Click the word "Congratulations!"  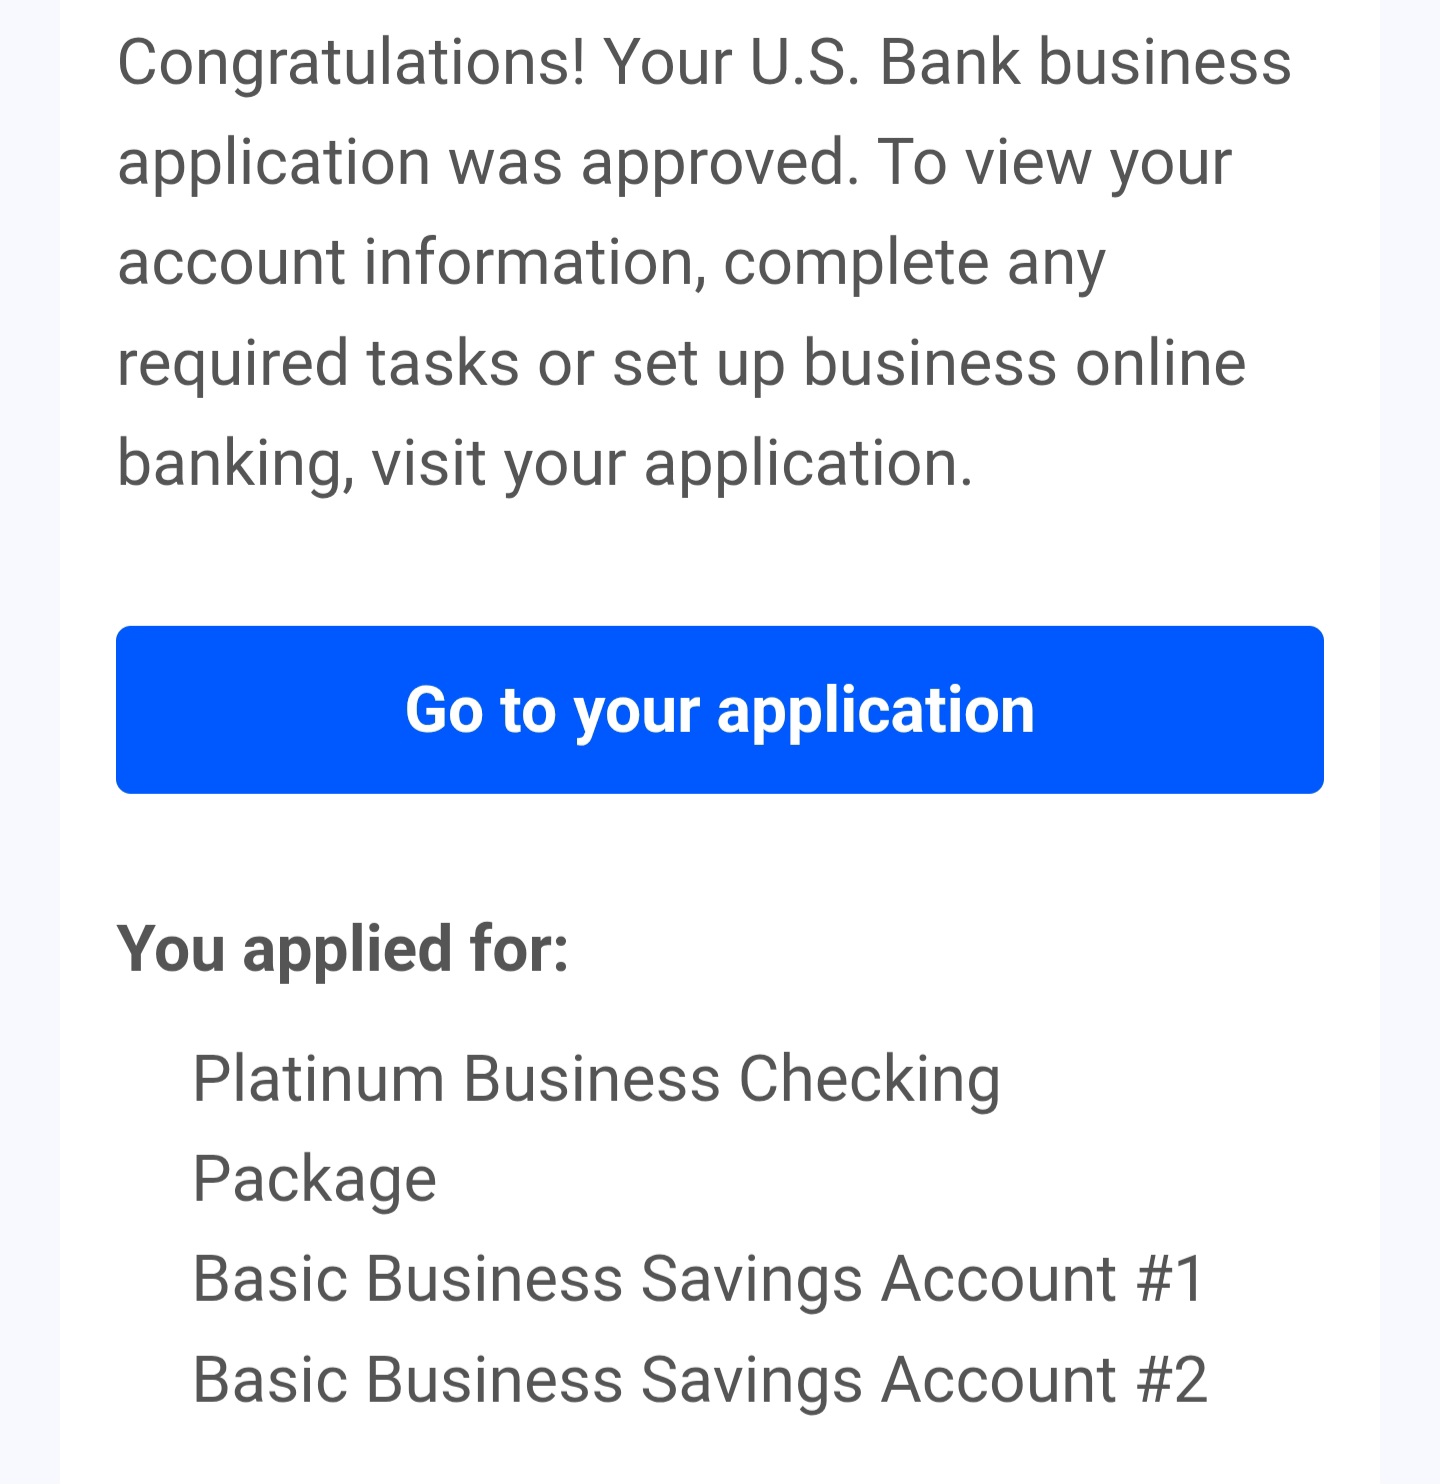tap(350, 62)
